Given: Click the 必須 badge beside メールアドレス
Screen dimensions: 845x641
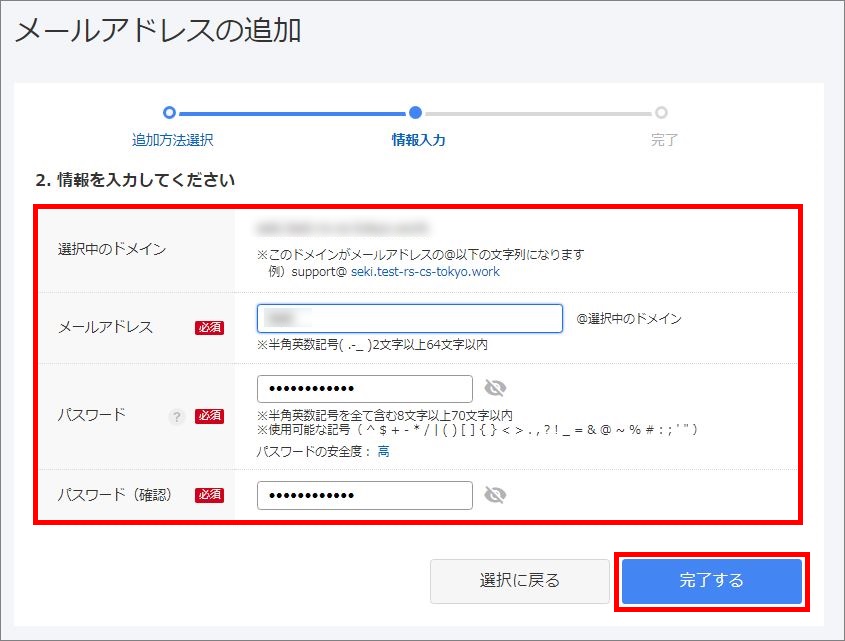Looking at the screenshot, I should pyautogui.click(x=209, y=327).
